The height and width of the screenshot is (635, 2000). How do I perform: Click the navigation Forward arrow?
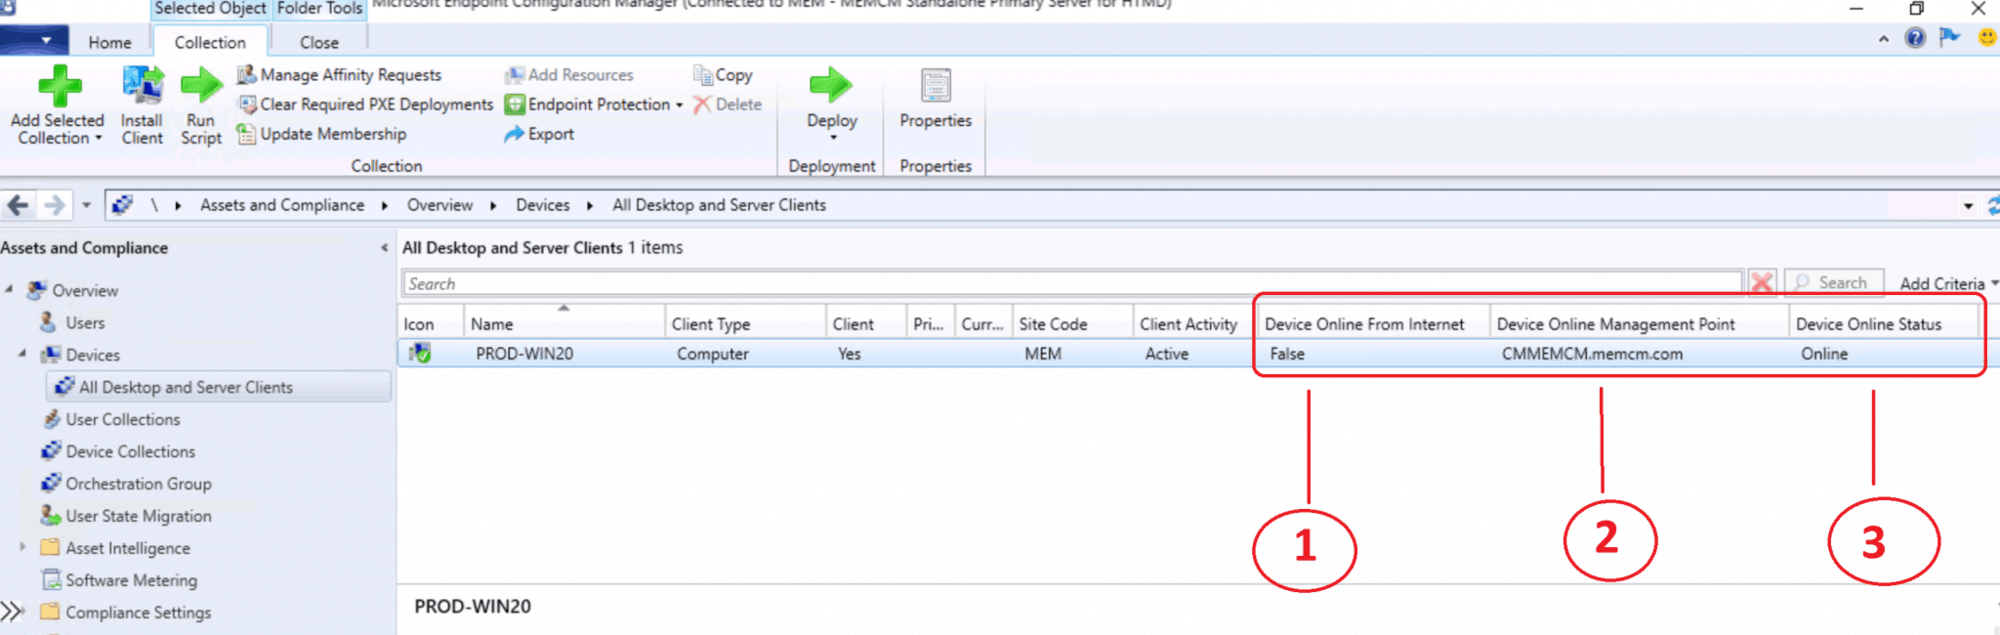pos(55,205)
